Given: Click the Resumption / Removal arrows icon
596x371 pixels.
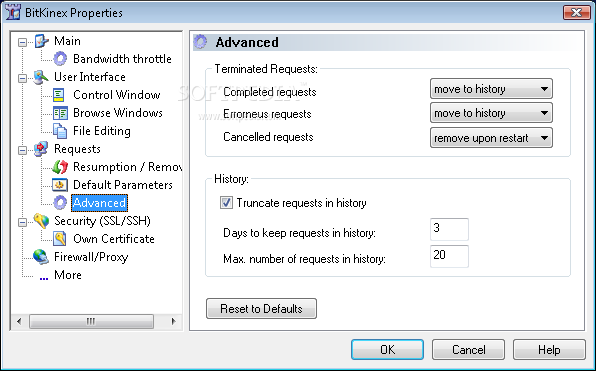Looking at the screenshot, I should [x=60, y=167].
